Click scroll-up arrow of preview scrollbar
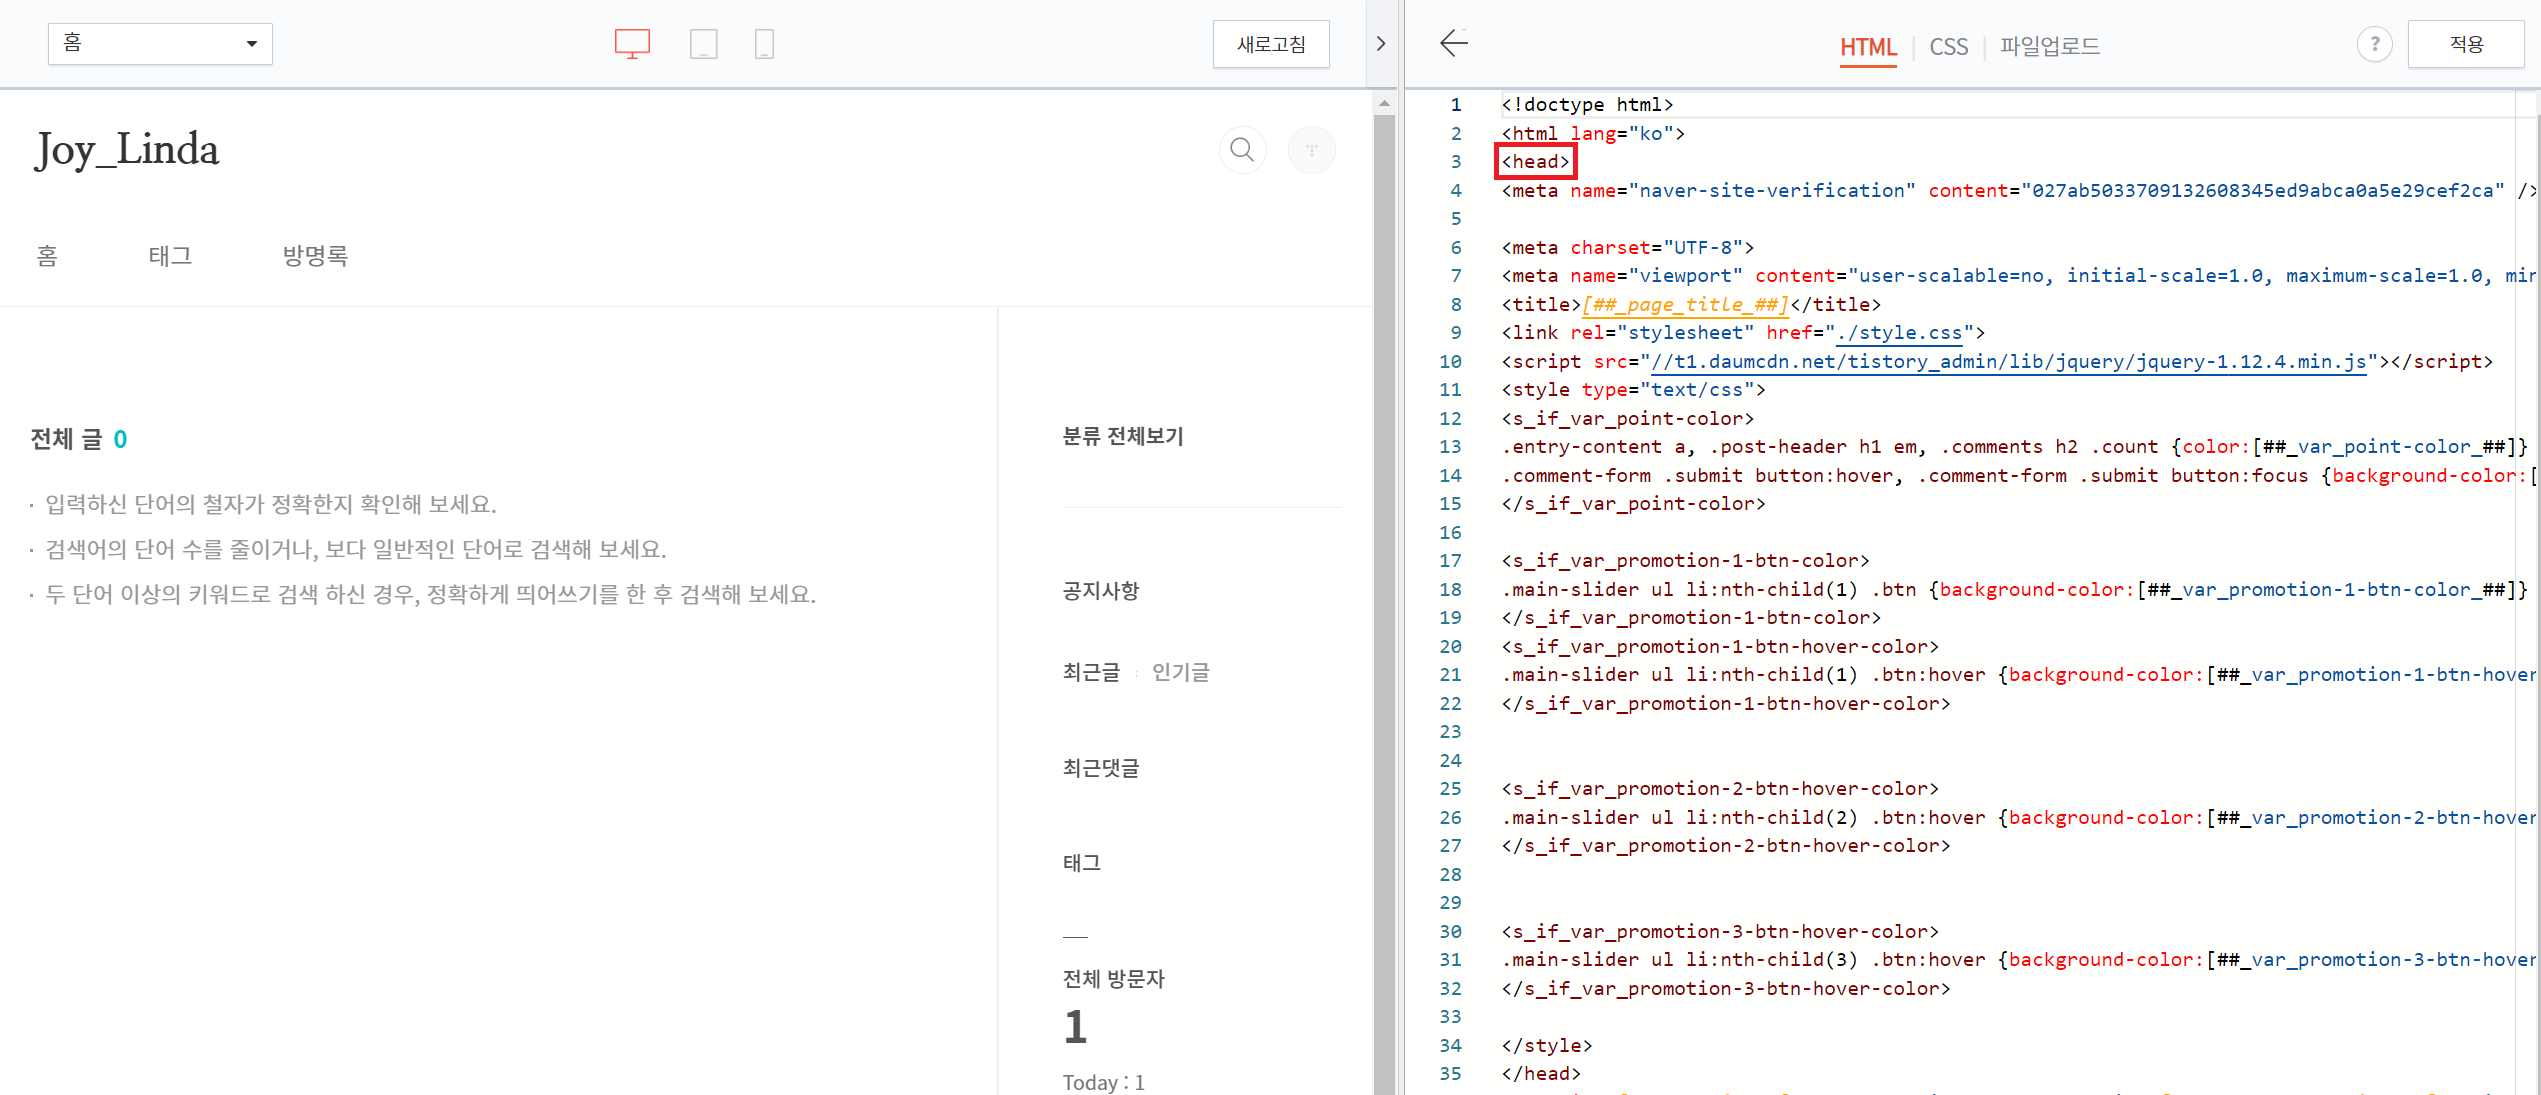Screen dimensions: 2541x1095 (1384, 103)
